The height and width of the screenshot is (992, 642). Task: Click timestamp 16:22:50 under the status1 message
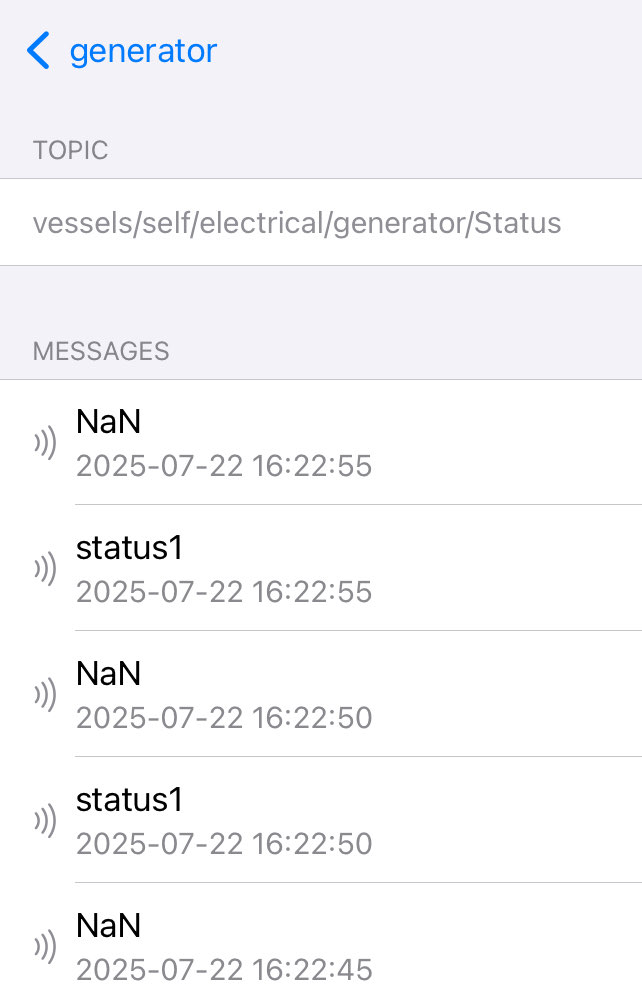pos(224,843)
